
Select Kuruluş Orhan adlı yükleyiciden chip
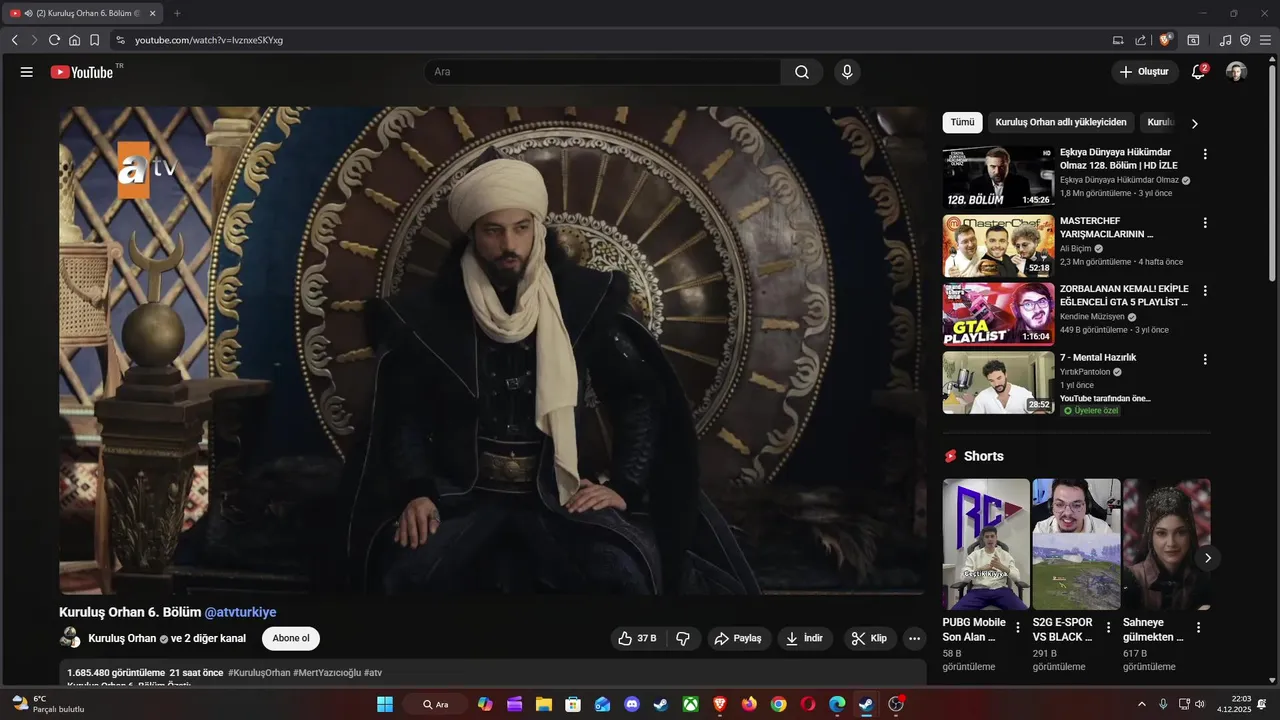[1061, 122]
